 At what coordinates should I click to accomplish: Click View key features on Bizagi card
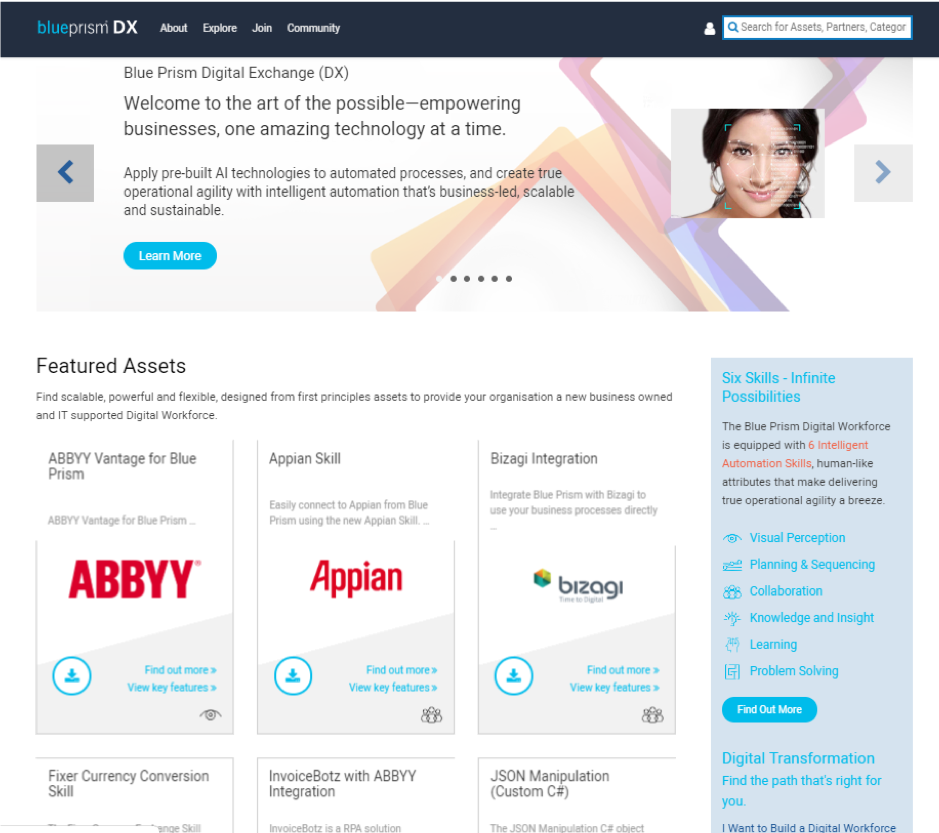(614, 687)
